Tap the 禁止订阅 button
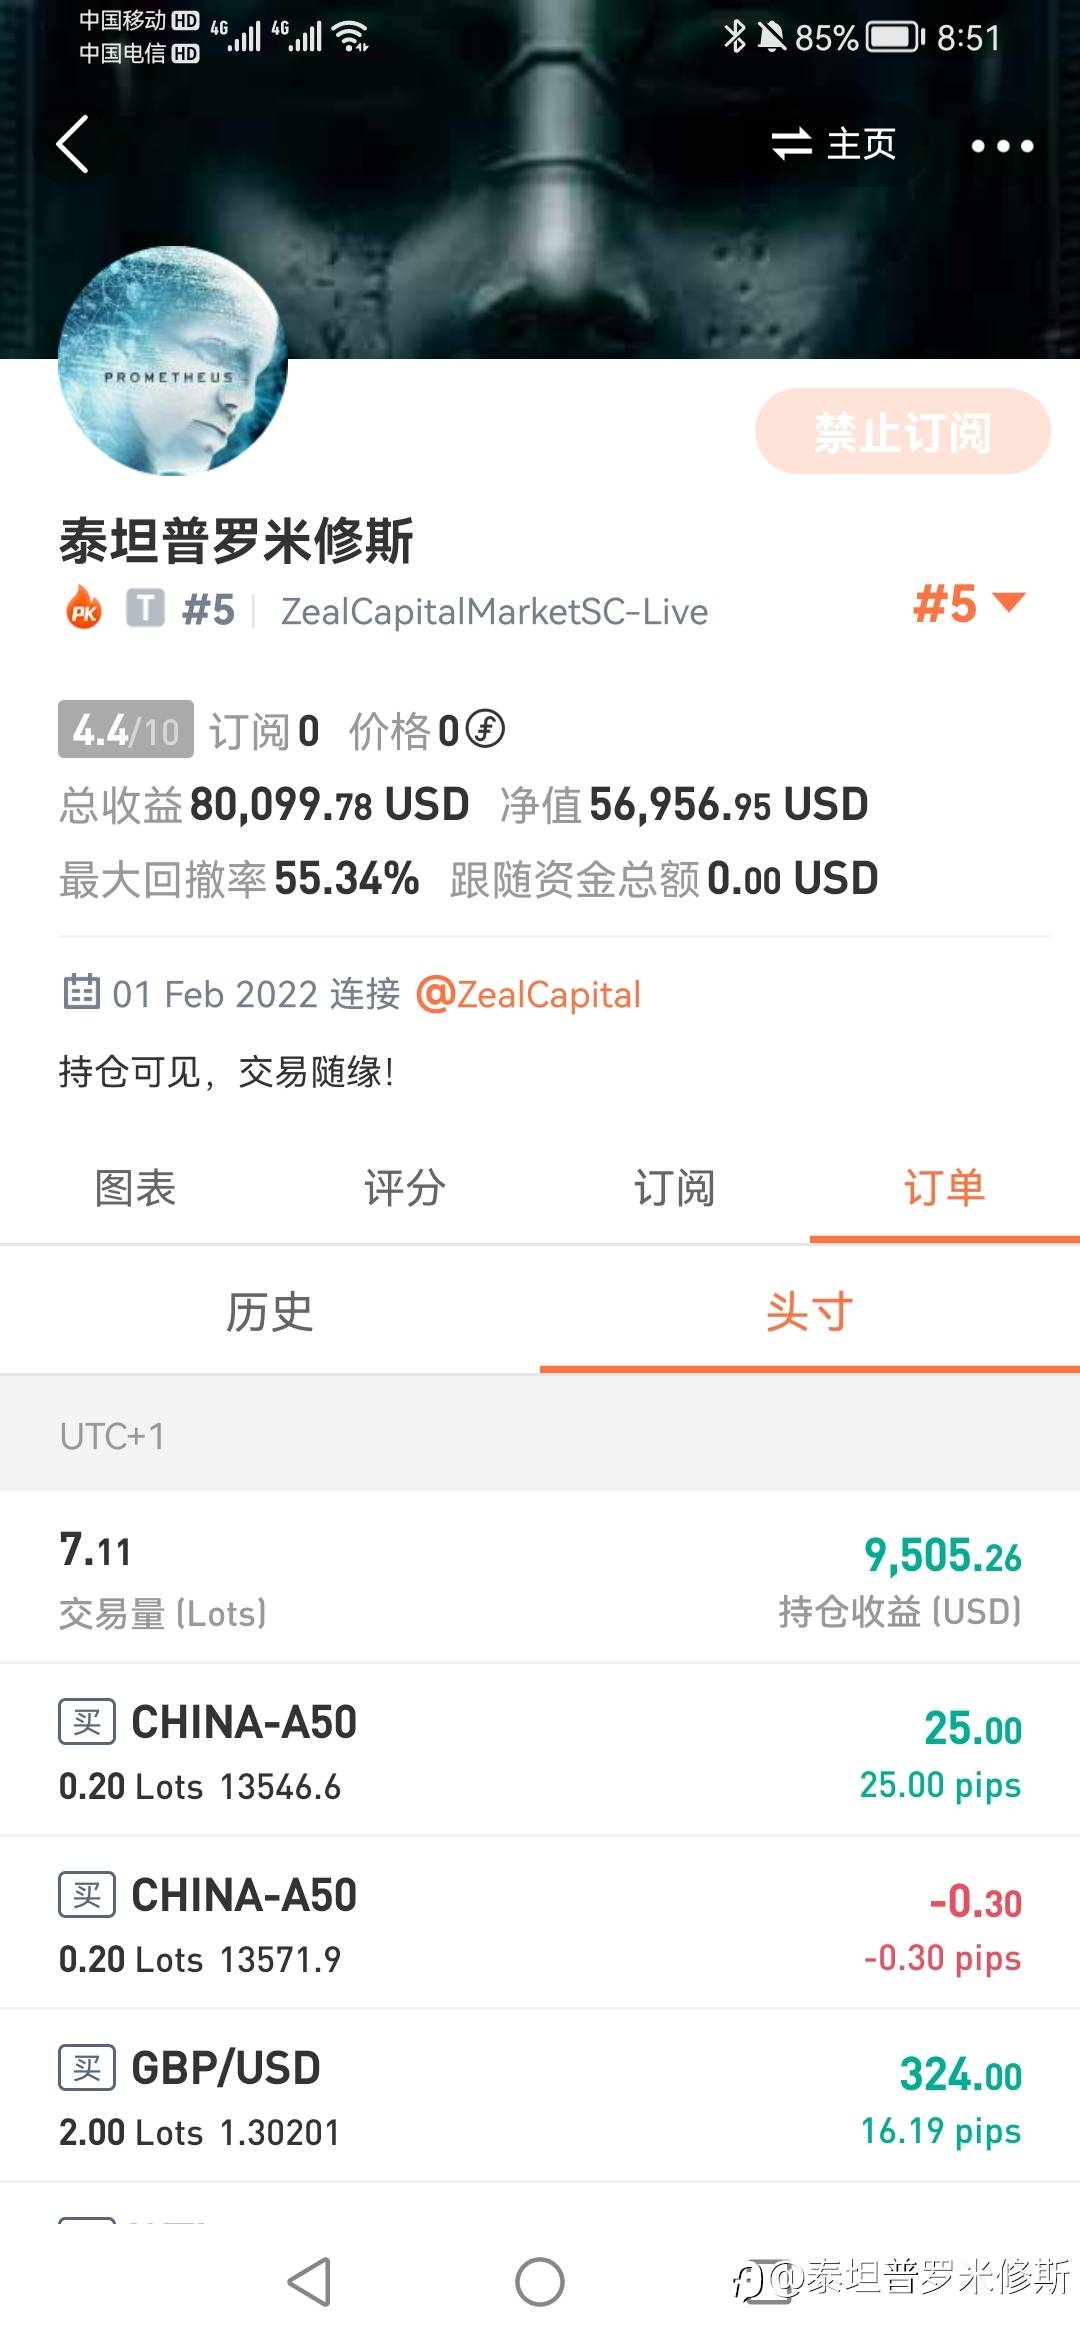 click(902, 432)
